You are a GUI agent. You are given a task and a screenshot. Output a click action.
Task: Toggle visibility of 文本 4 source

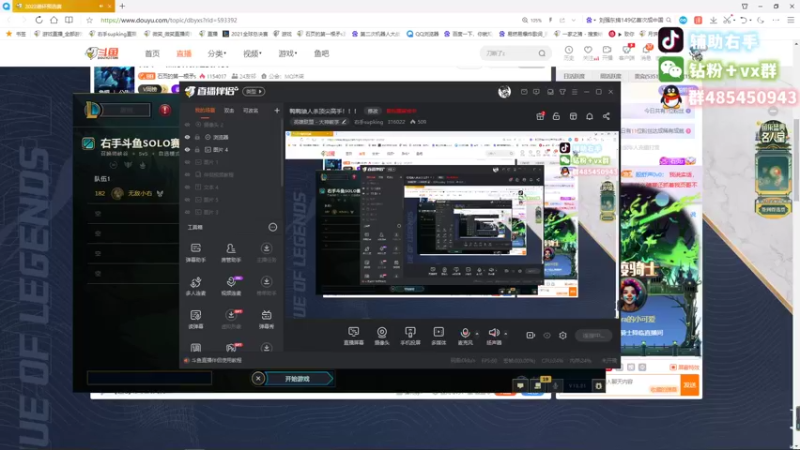187,187
